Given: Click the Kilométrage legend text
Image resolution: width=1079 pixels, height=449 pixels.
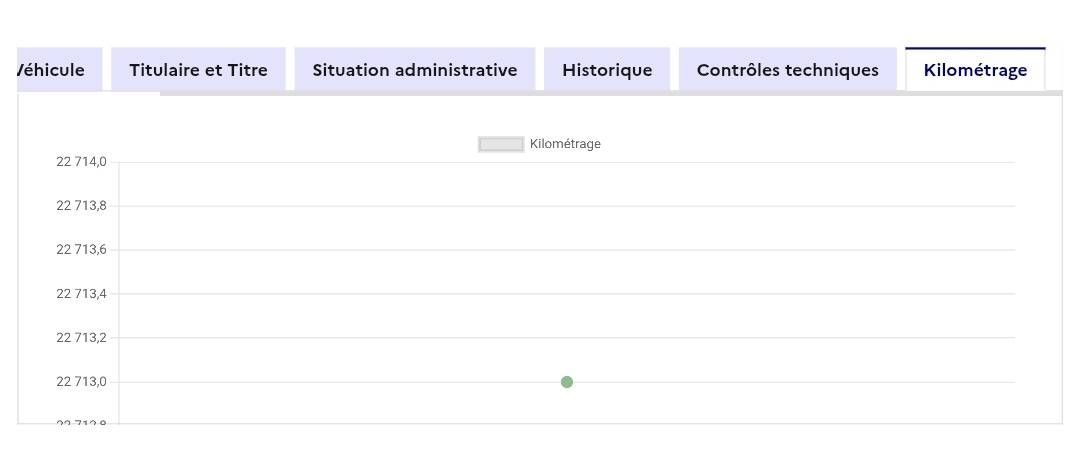Looking at the screenshot, I should (565, 144).
